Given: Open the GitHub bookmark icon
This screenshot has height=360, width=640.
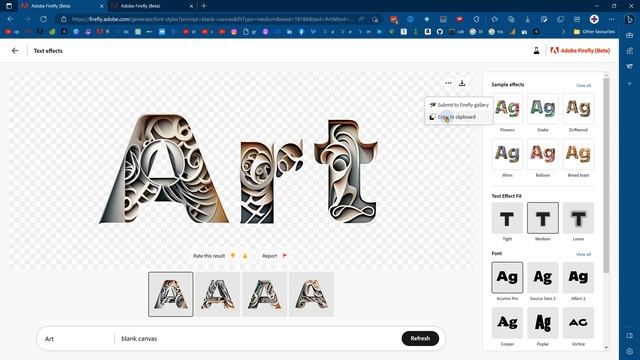Looking at the screenshot, I should (440, 31).
